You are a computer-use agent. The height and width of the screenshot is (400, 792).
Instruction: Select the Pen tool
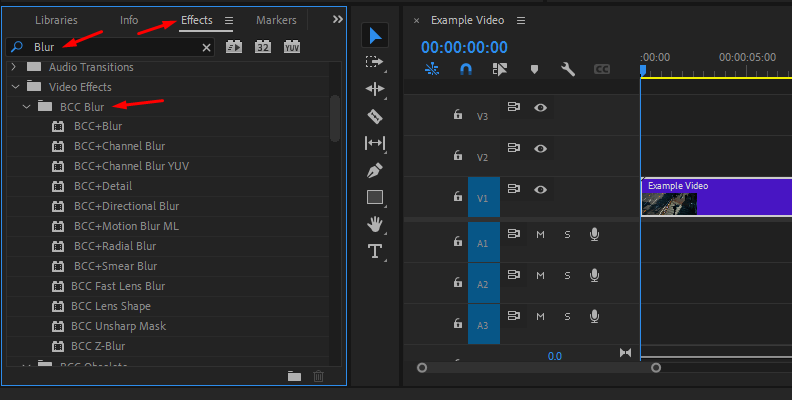click(375, 170)
